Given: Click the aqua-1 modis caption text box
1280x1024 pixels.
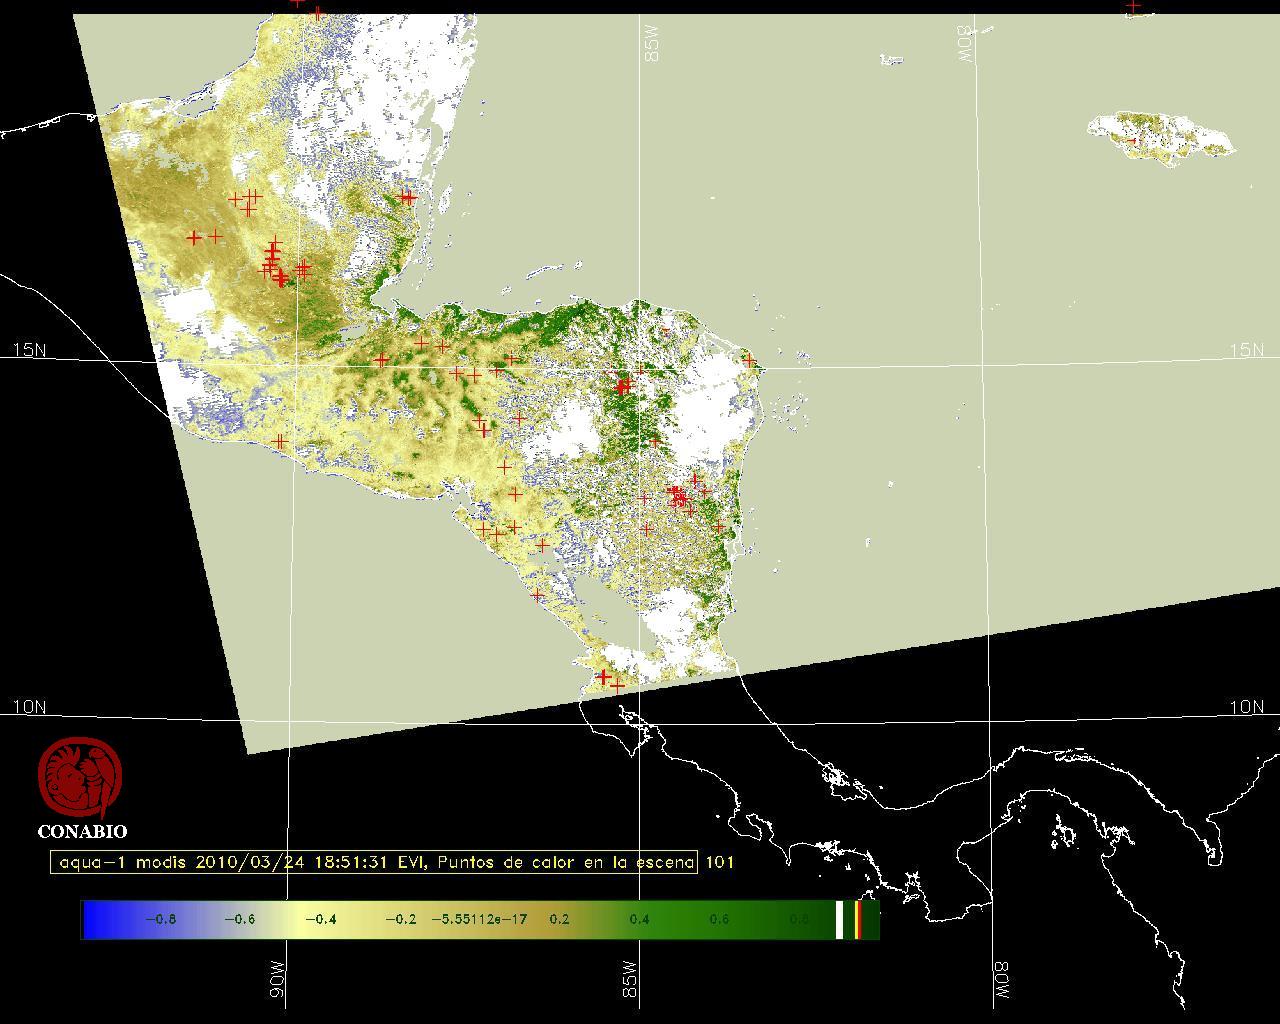Looking at the screenshot, I should [374, 862].
